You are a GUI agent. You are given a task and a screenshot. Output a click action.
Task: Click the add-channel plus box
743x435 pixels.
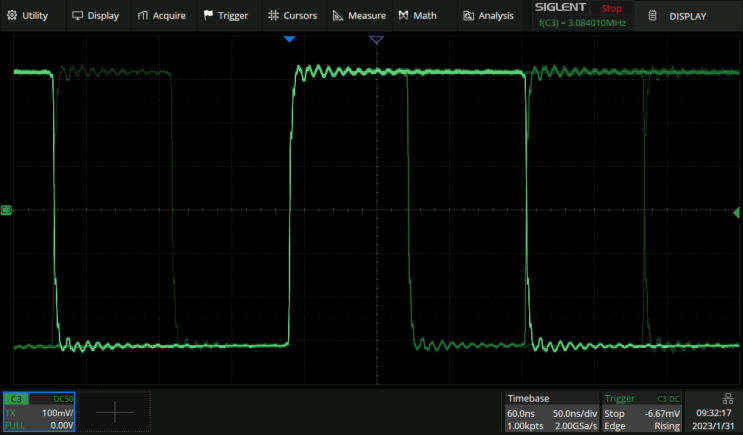click(x=114, y=411)
